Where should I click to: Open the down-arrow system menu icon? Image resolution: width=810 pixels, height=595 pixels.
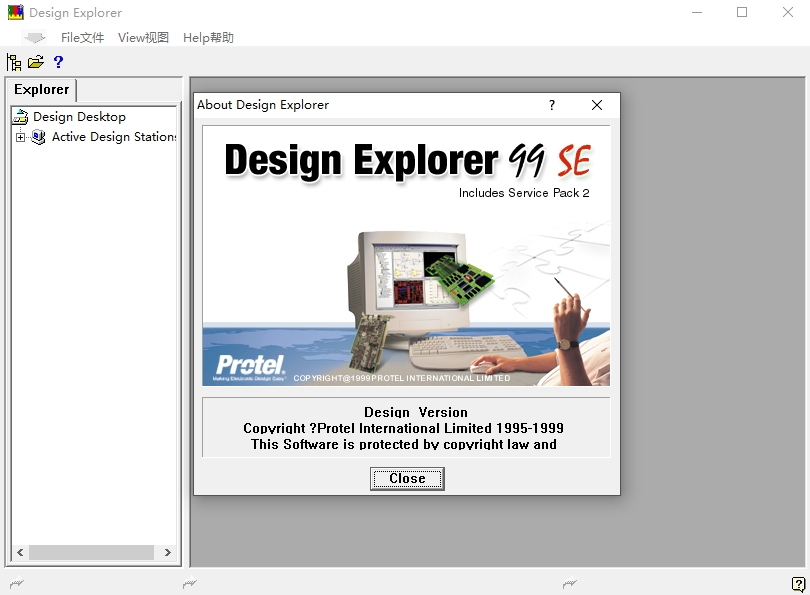pos(35,38)
